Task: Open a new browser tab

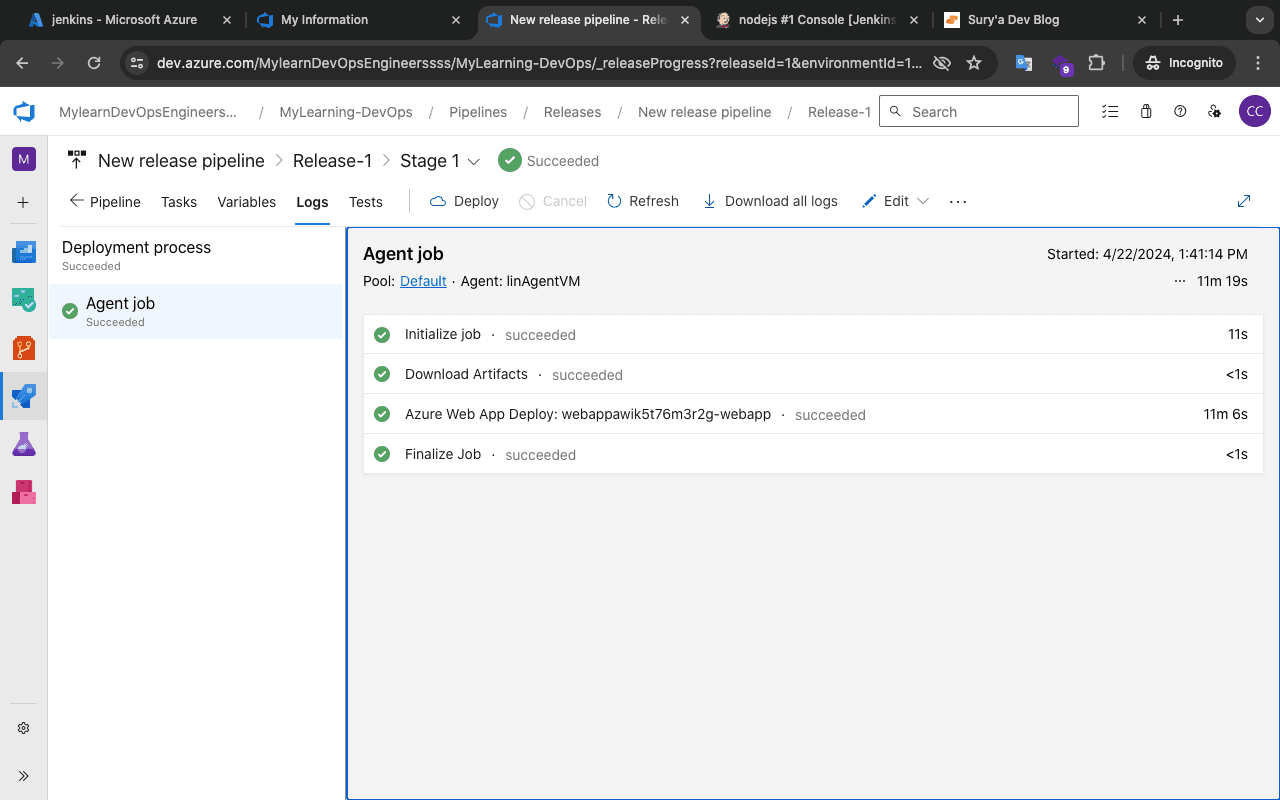Action: pos(1178,20)
